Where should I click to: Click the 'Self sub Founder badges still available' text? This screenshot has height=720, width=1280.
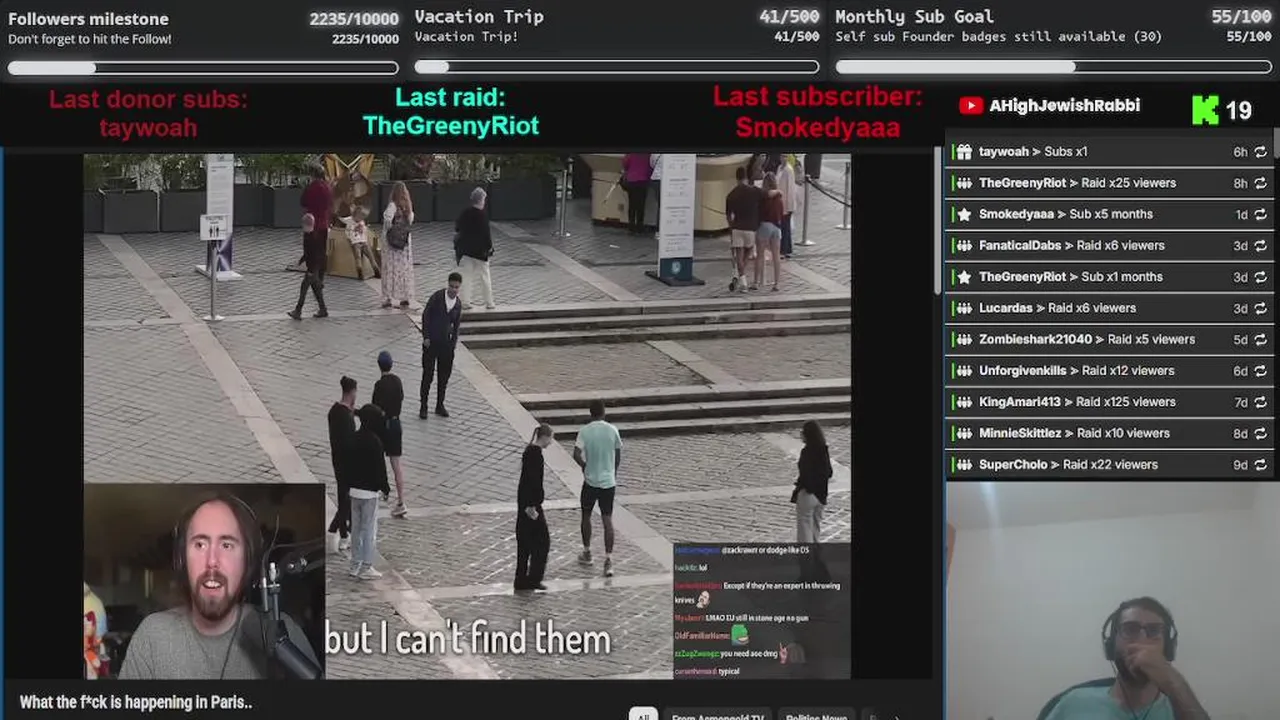coord(998,36)
